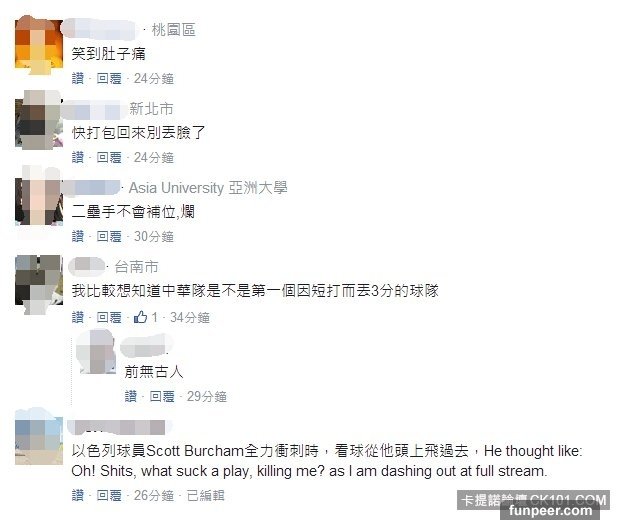Screen dimensions: 620x520
Task: Reply to the 前無古人 comment
Action: pos(162,396)
